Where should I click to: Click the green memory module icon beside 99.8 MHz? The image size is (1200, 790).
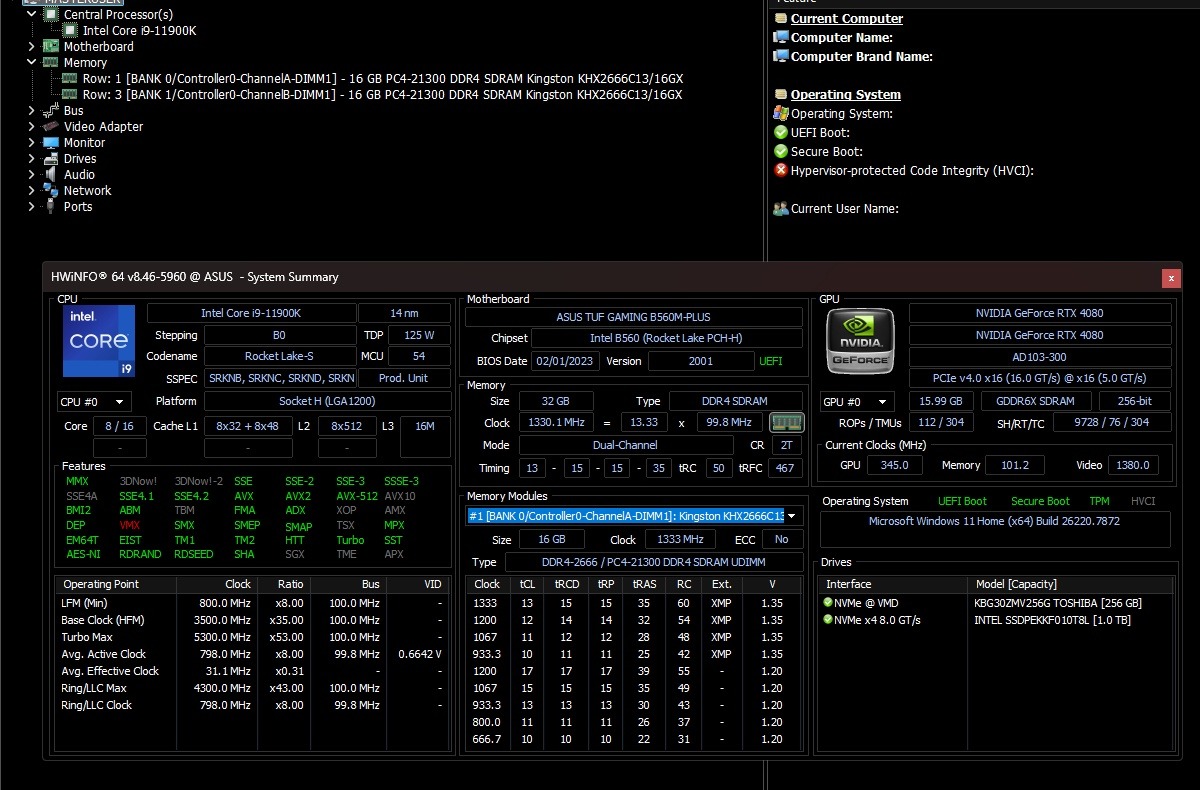coord(787,422)
